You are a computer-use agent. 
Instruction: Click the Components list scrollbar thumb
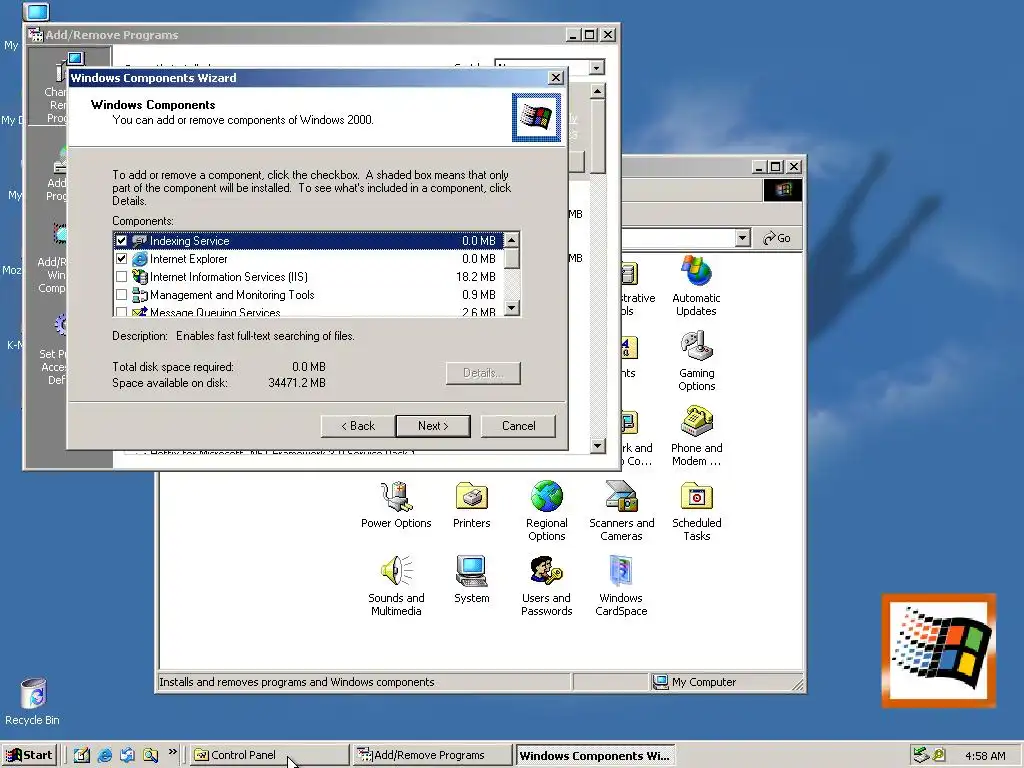(512, 259)
